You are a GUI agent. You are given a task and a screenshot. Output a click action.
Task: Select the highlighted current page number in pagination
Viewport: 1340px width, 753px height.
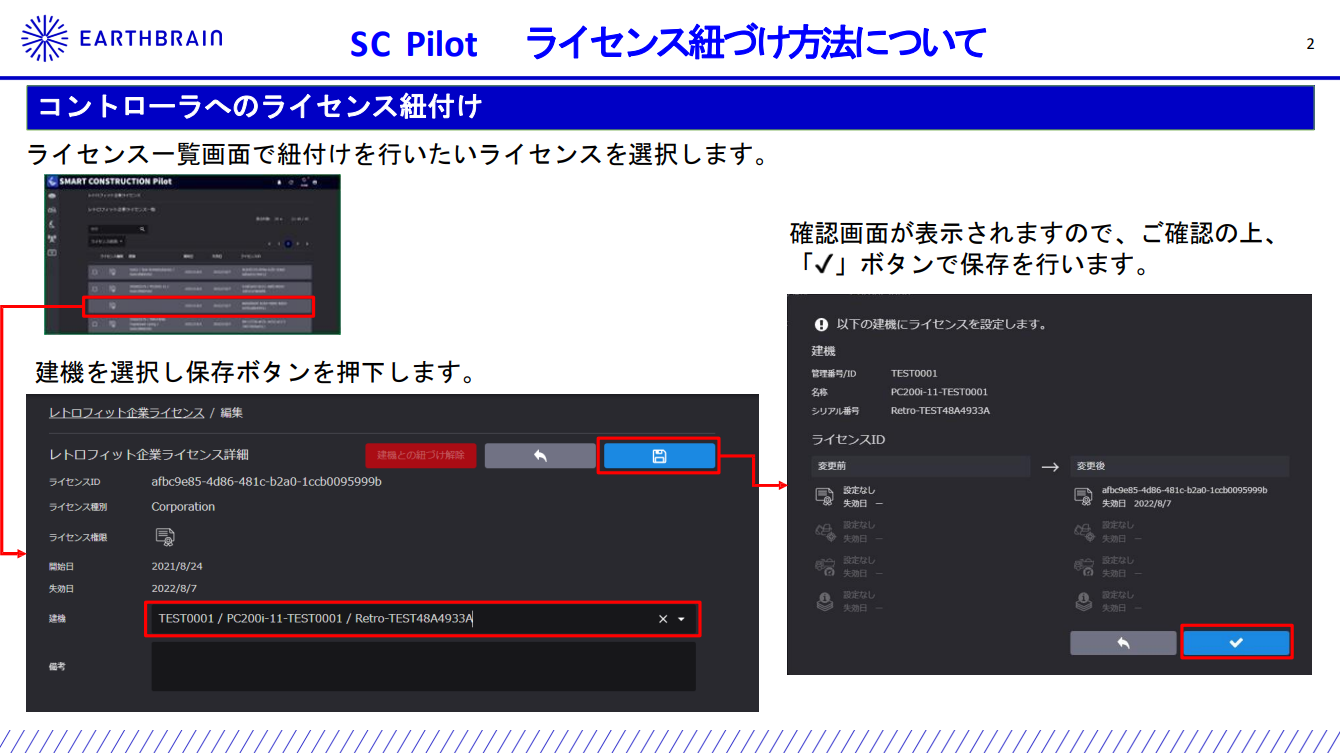click(x=288, y=243)
